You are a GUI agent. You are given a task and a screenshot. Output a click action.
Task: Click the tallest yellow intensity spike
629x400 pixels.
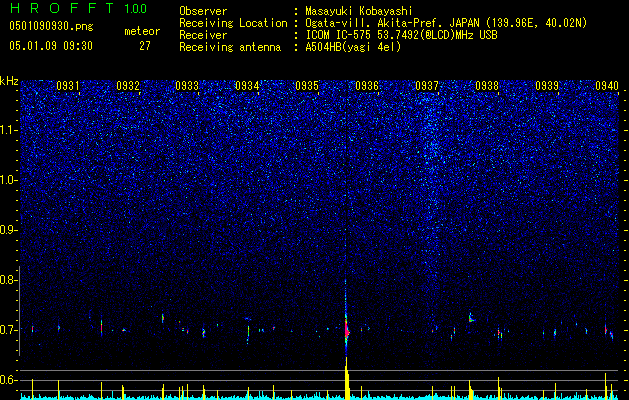(347, 378)
